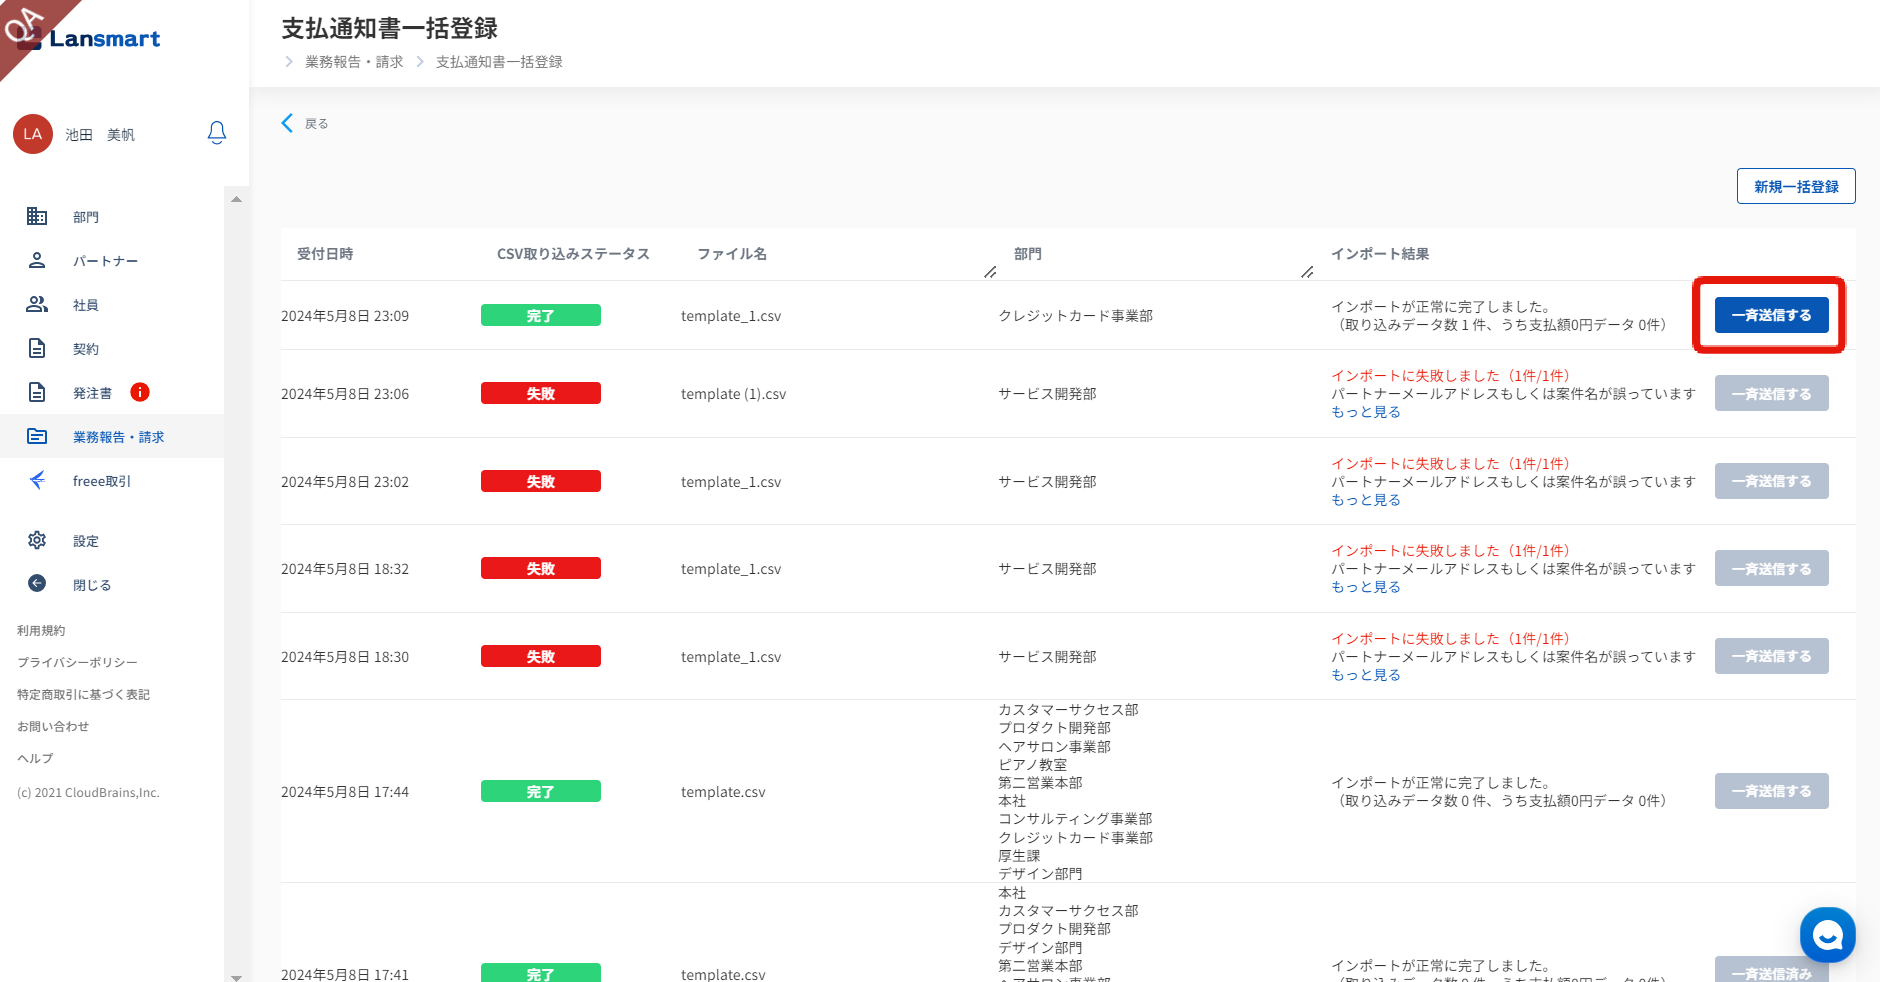Open 部門 in the sidebar menu
1880x982 pixels.
(86, 217)
